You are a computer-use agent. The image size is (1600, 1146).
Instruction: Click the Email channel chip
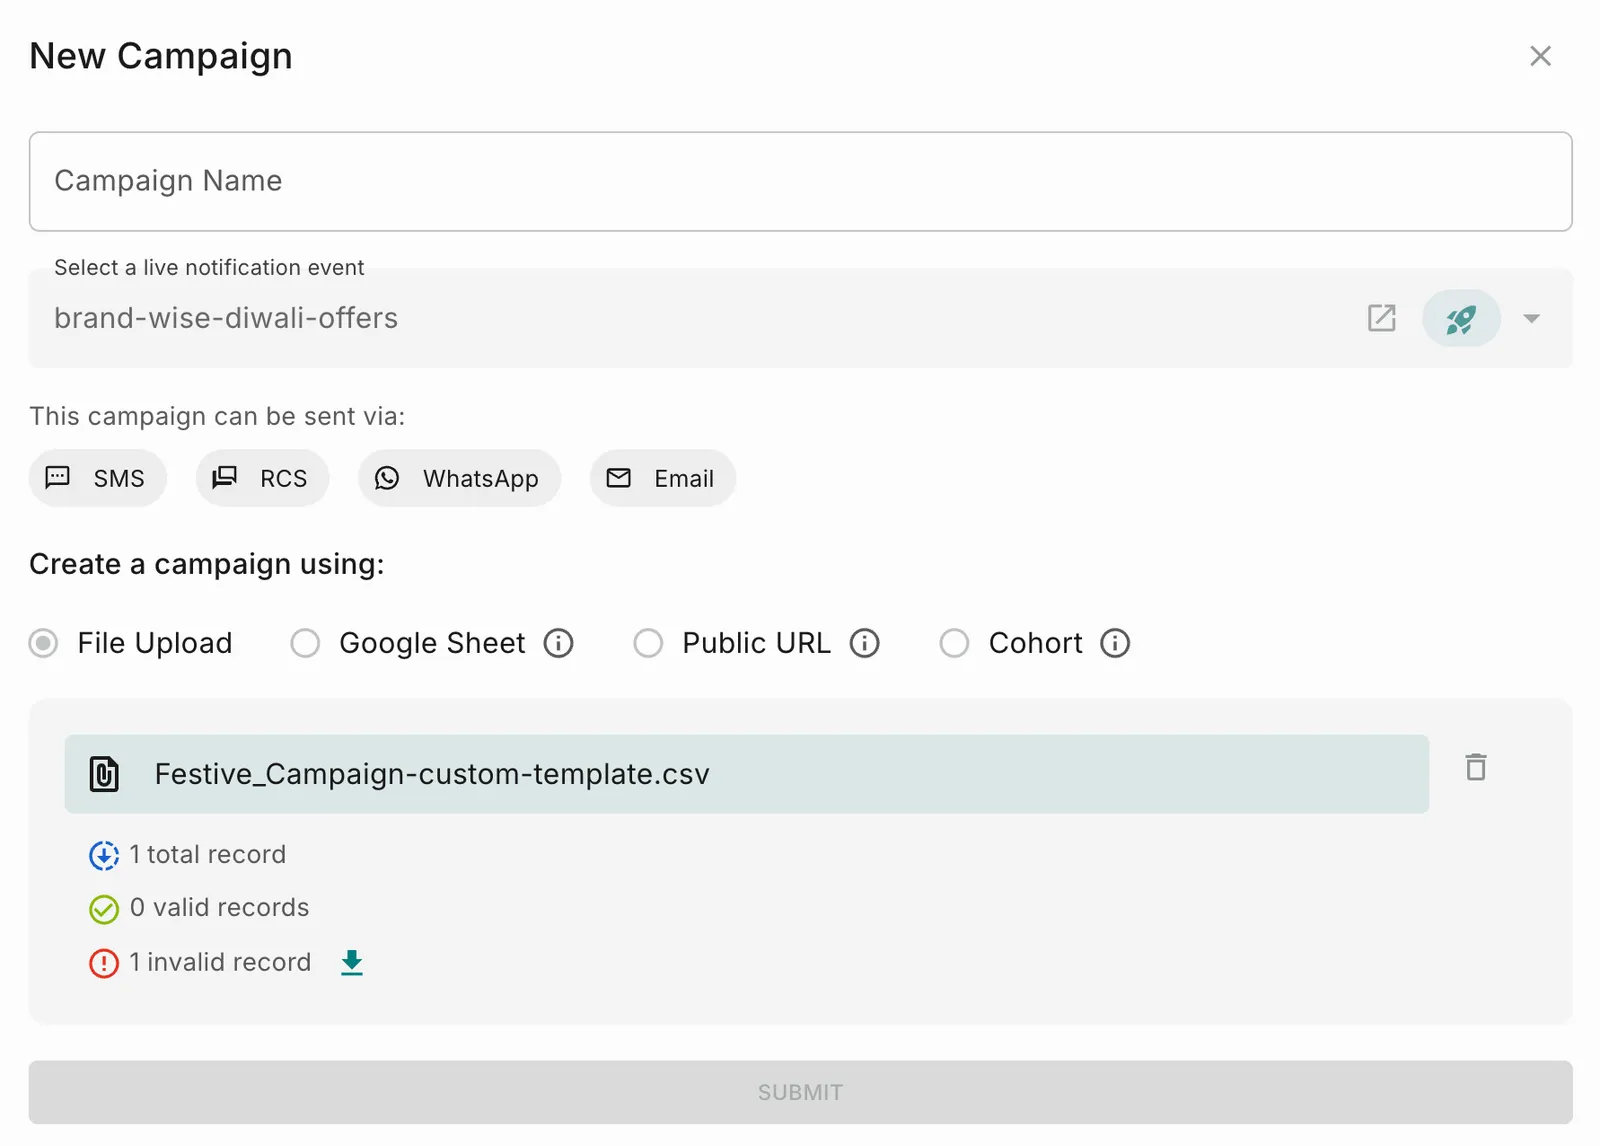(662, 478)
